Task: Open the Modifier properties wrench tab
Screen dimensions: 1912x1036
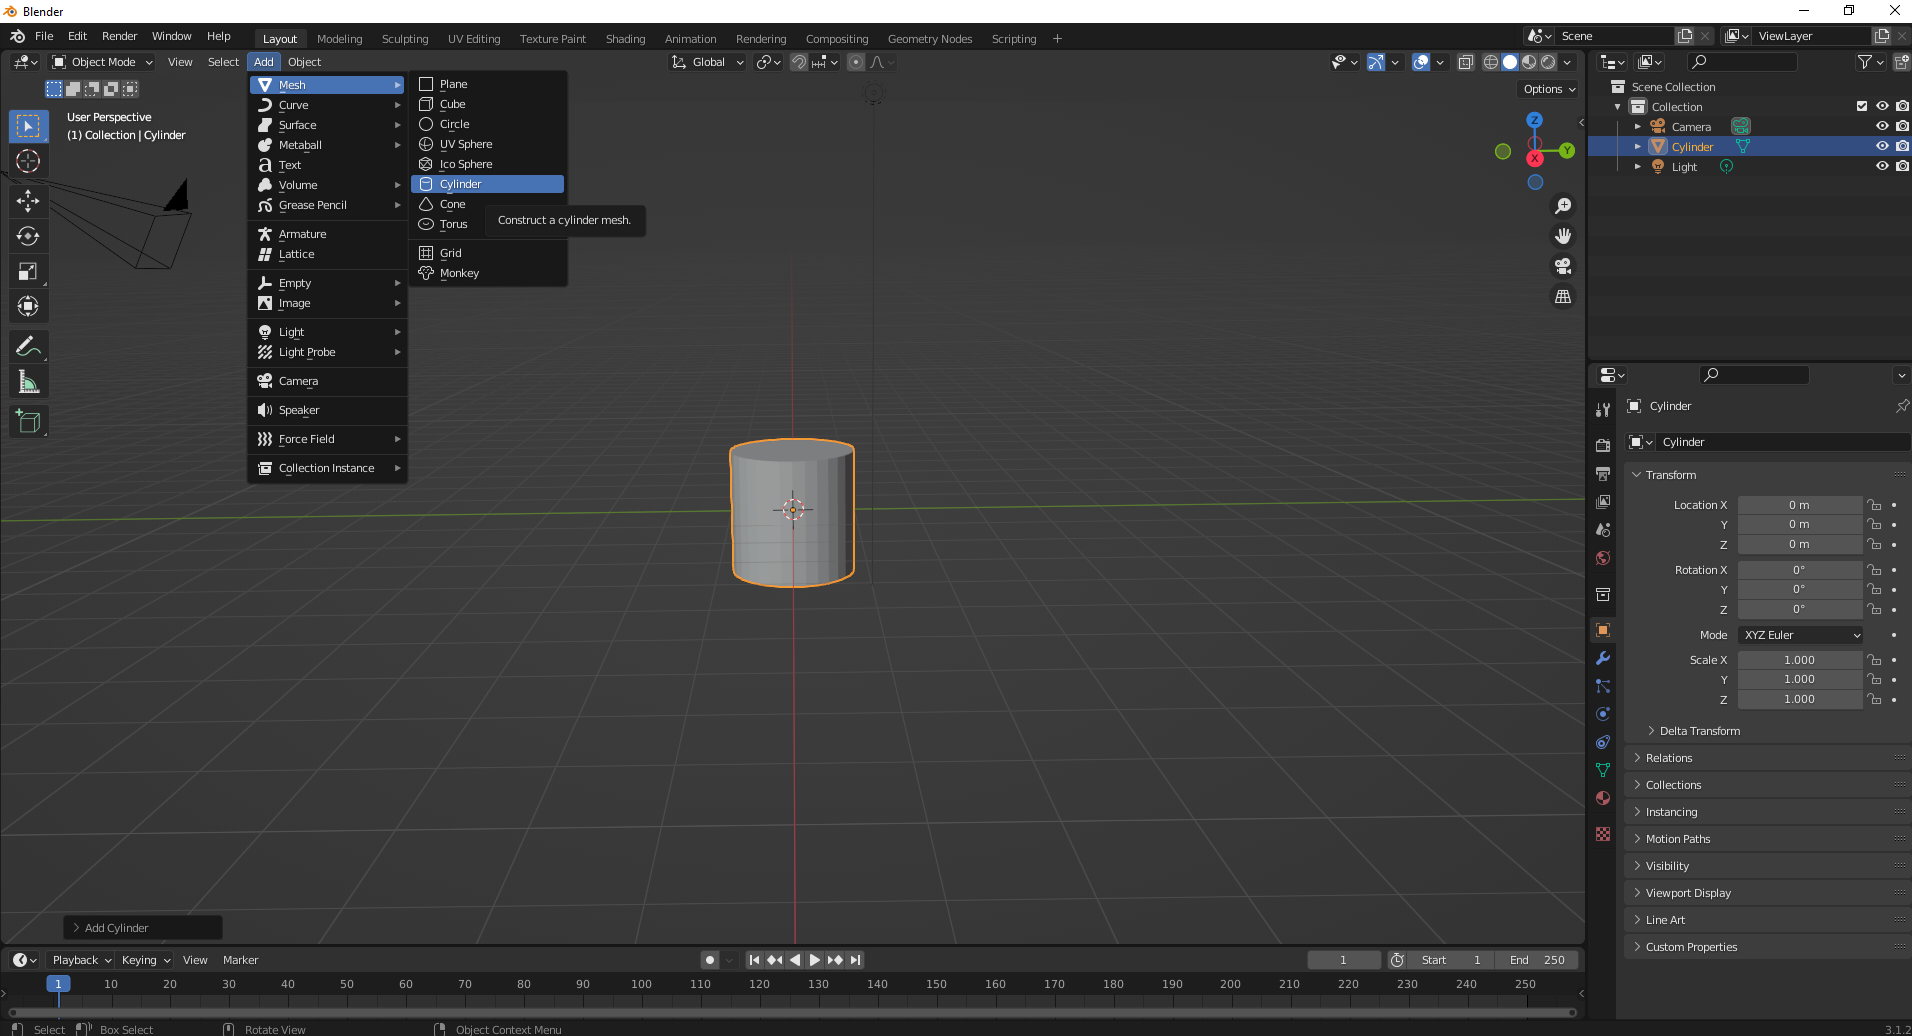Action: [1603, 658]
